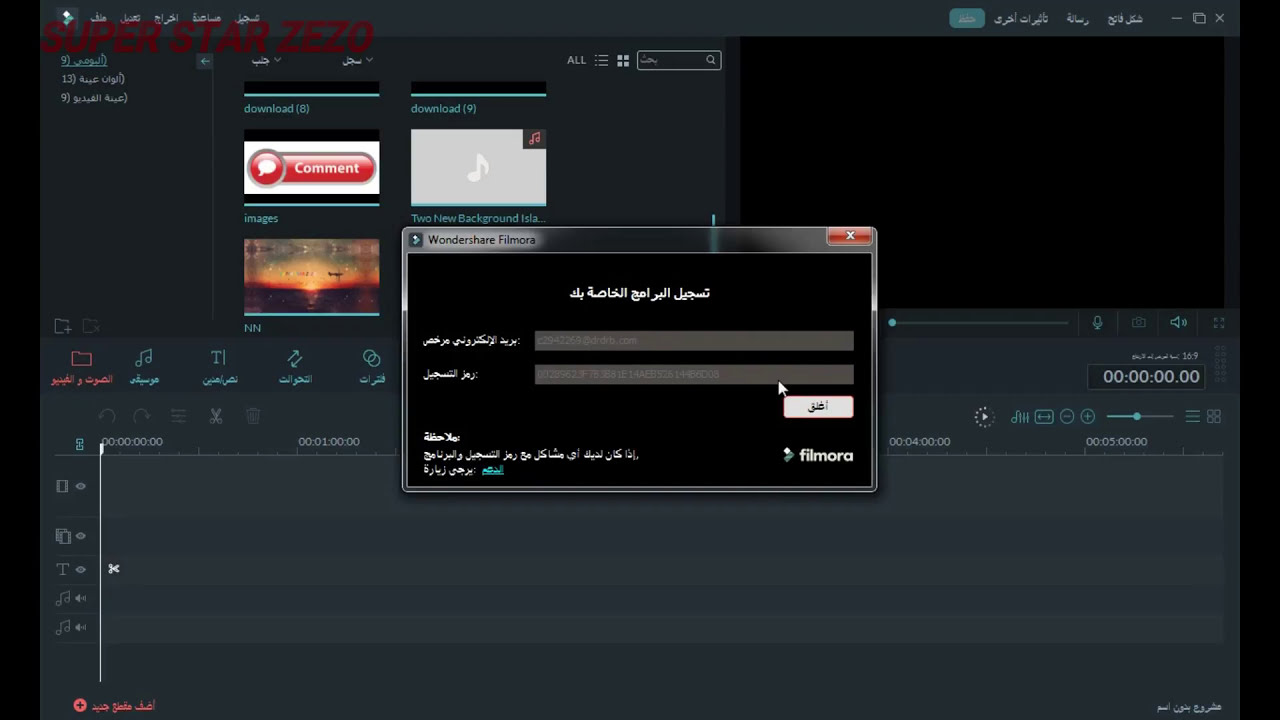Click تأثيرات أخرى (more effects) link
Viewport: 1280px width, 720px height.
point(1021,18)
